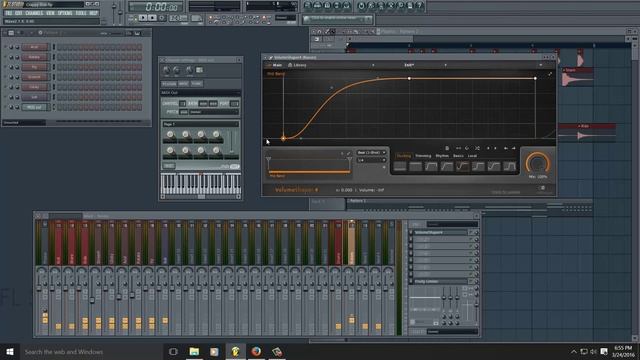The image size is (640, 360).
Task: Open the piano roll shortcut icon
Action: (327, 6)
